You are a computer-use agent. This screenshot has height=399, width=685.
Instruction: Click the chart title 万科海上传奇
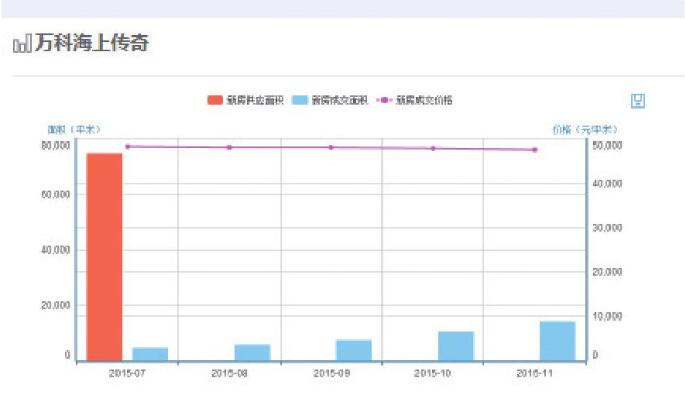(92, 43)
